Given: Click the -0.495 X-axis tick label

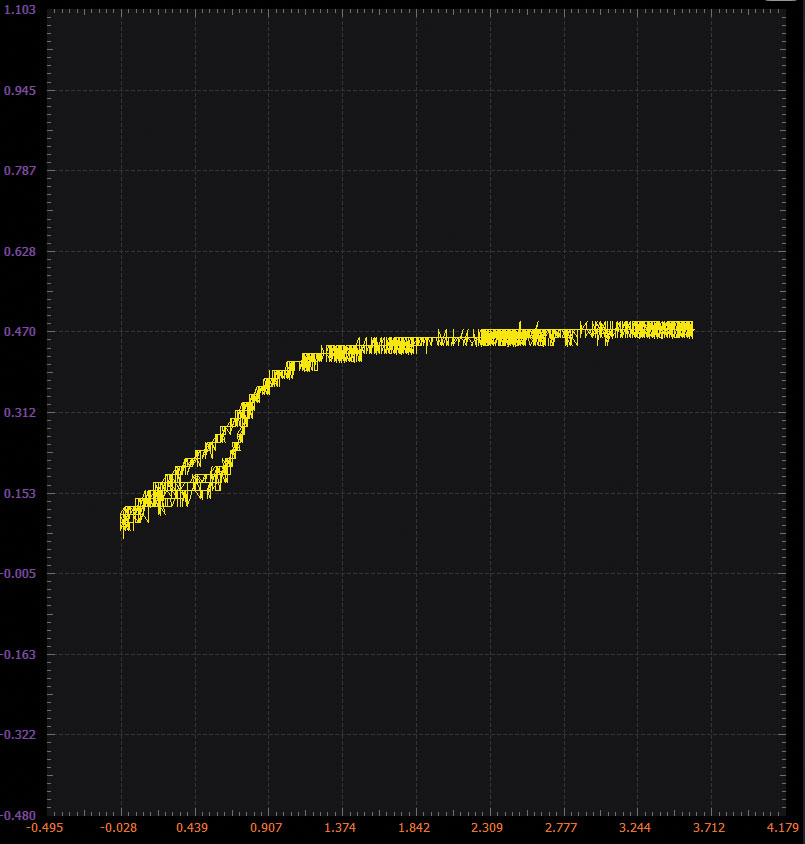Looking at the screenshot, I should [x=48, y=828].
